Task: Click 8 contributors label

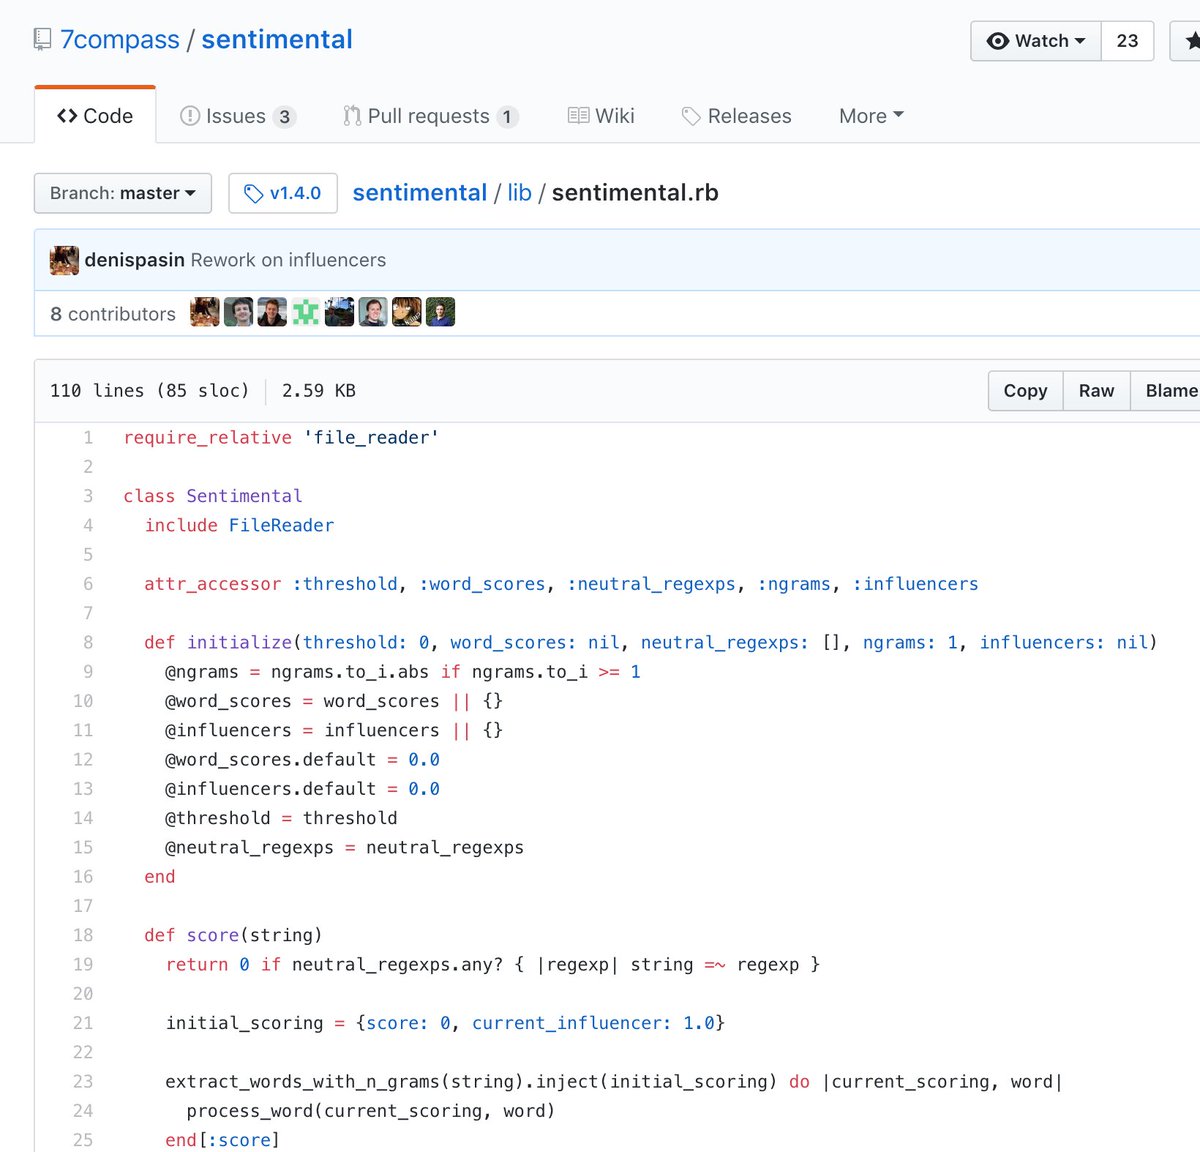Action: 113,314
